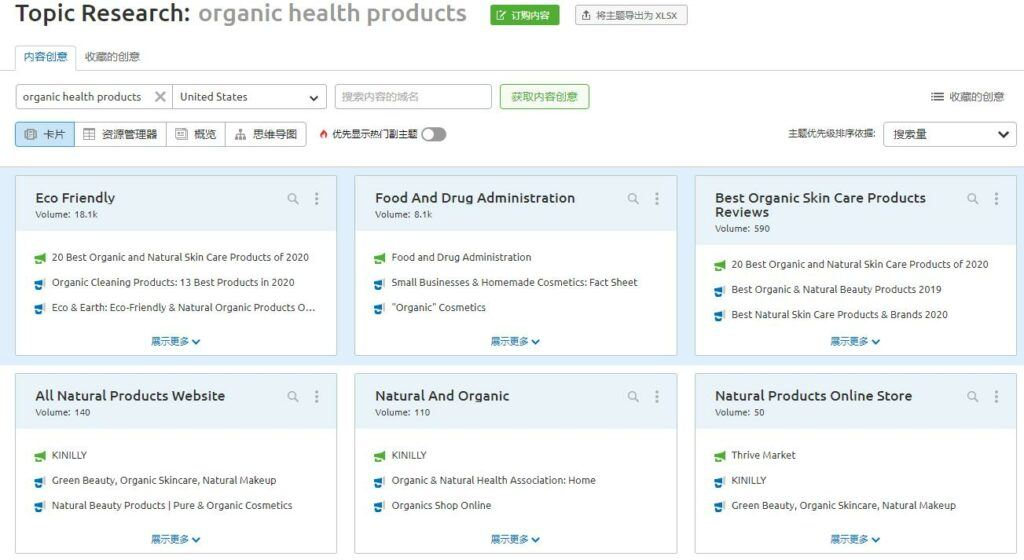Screen dimensions: 1024x560
Task: Click search icon on All Natural Products Website card
Action: point(293,396)
